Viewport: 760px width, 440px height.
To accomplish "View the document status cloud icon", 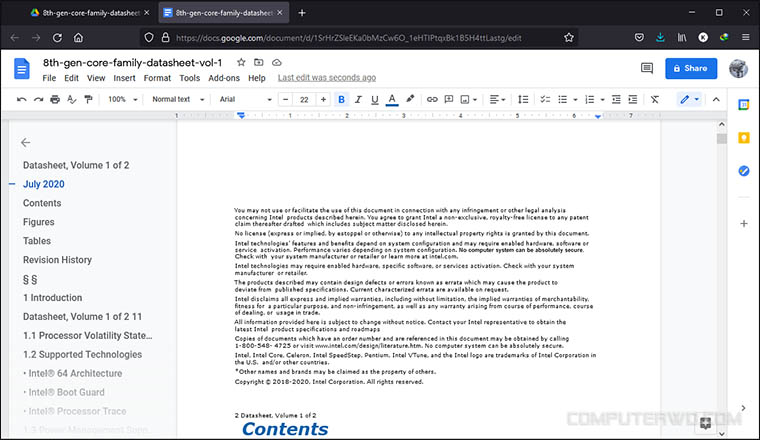I will pos(276,62).
